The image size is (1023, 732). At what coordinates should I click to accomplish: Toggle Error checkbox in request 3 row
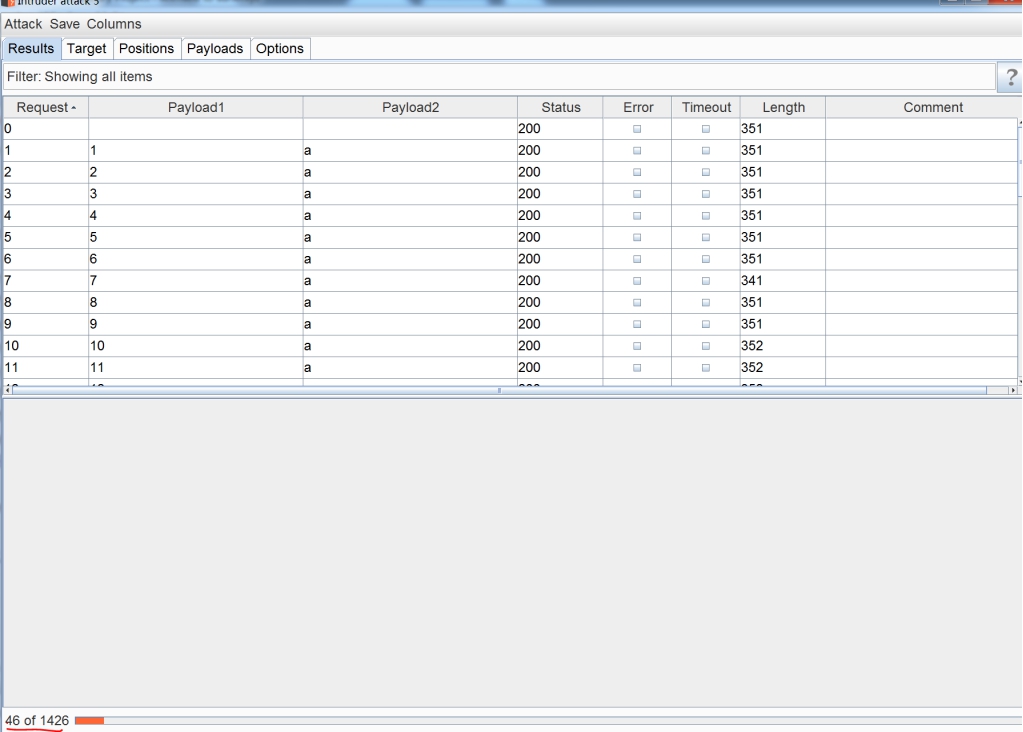point(637,194)
